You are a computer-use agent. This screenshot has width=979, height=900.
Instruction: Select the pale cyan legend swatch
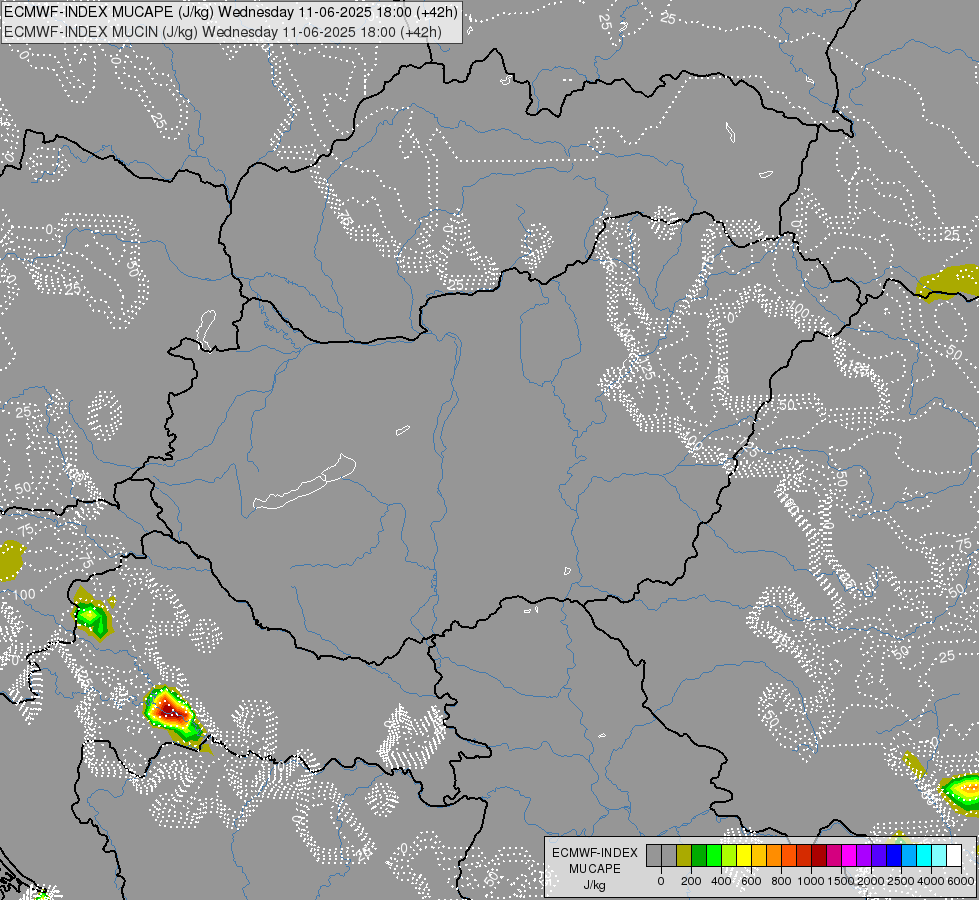(940, 855)
